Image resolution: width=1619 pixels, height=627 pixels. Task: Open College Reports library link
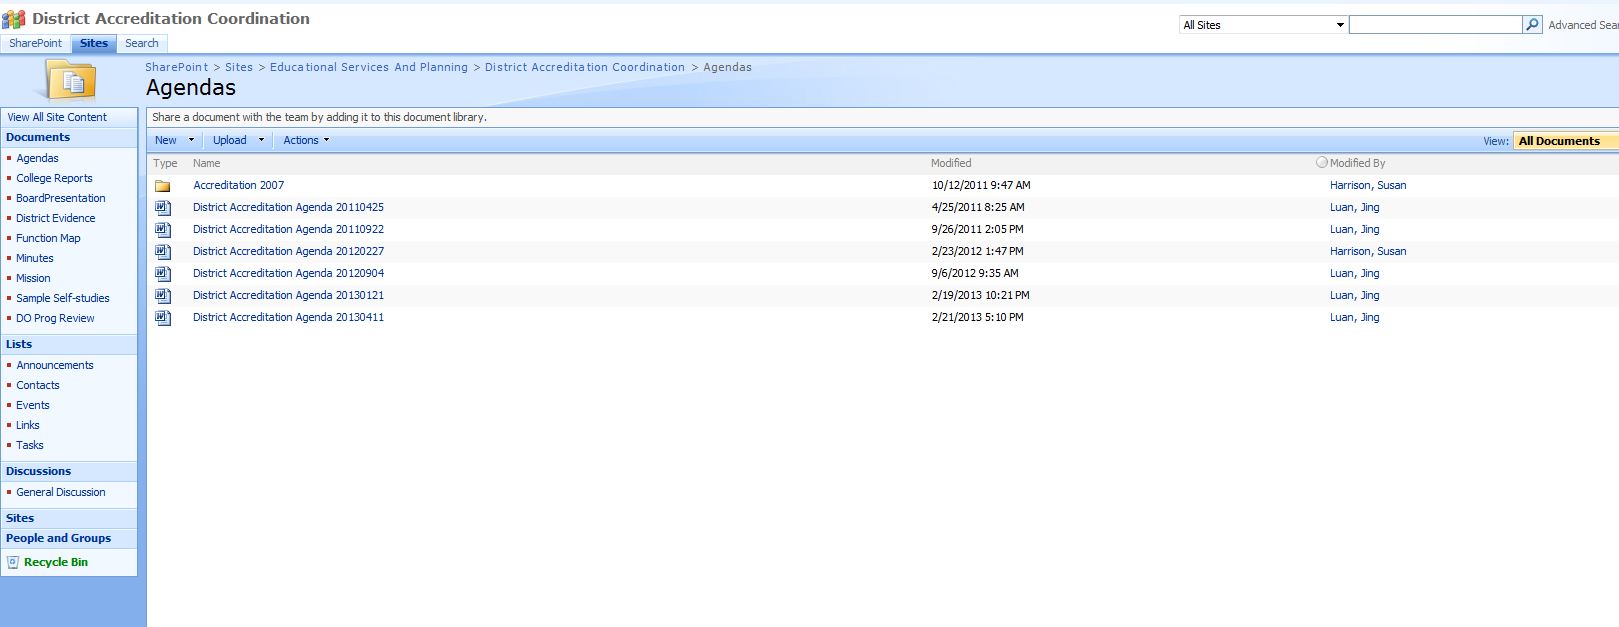click(54, 178)
